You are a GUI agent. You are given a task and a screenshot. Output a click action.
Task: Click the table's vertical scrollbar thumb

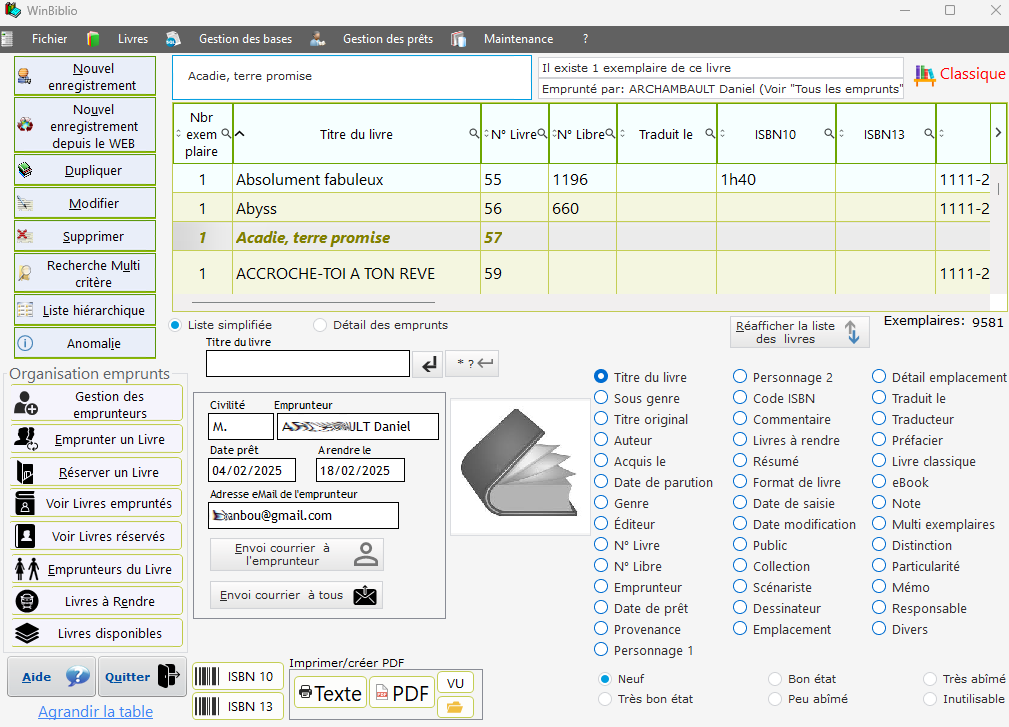(998, 189)
